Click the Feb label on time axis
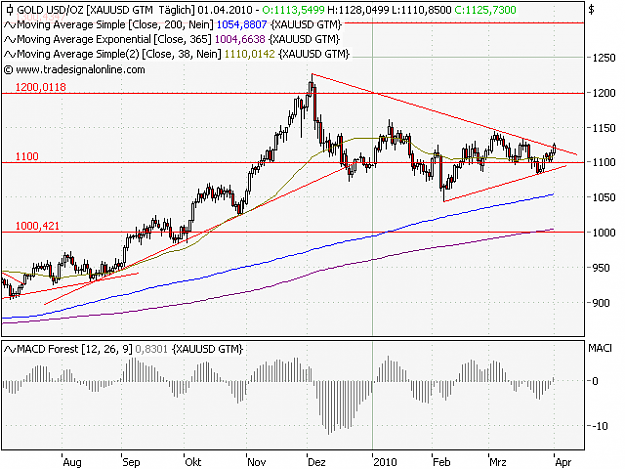 (442, 462)
